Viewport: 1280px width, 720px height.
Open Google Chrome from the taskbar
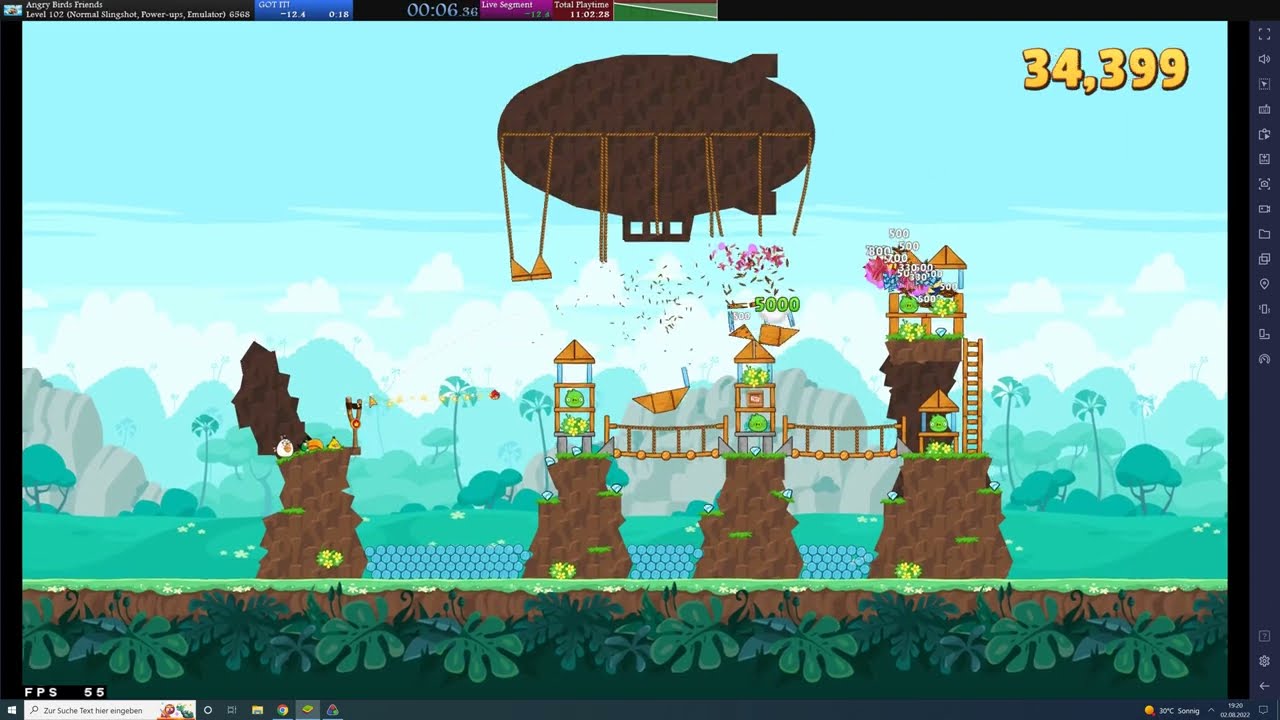point(283,710)
